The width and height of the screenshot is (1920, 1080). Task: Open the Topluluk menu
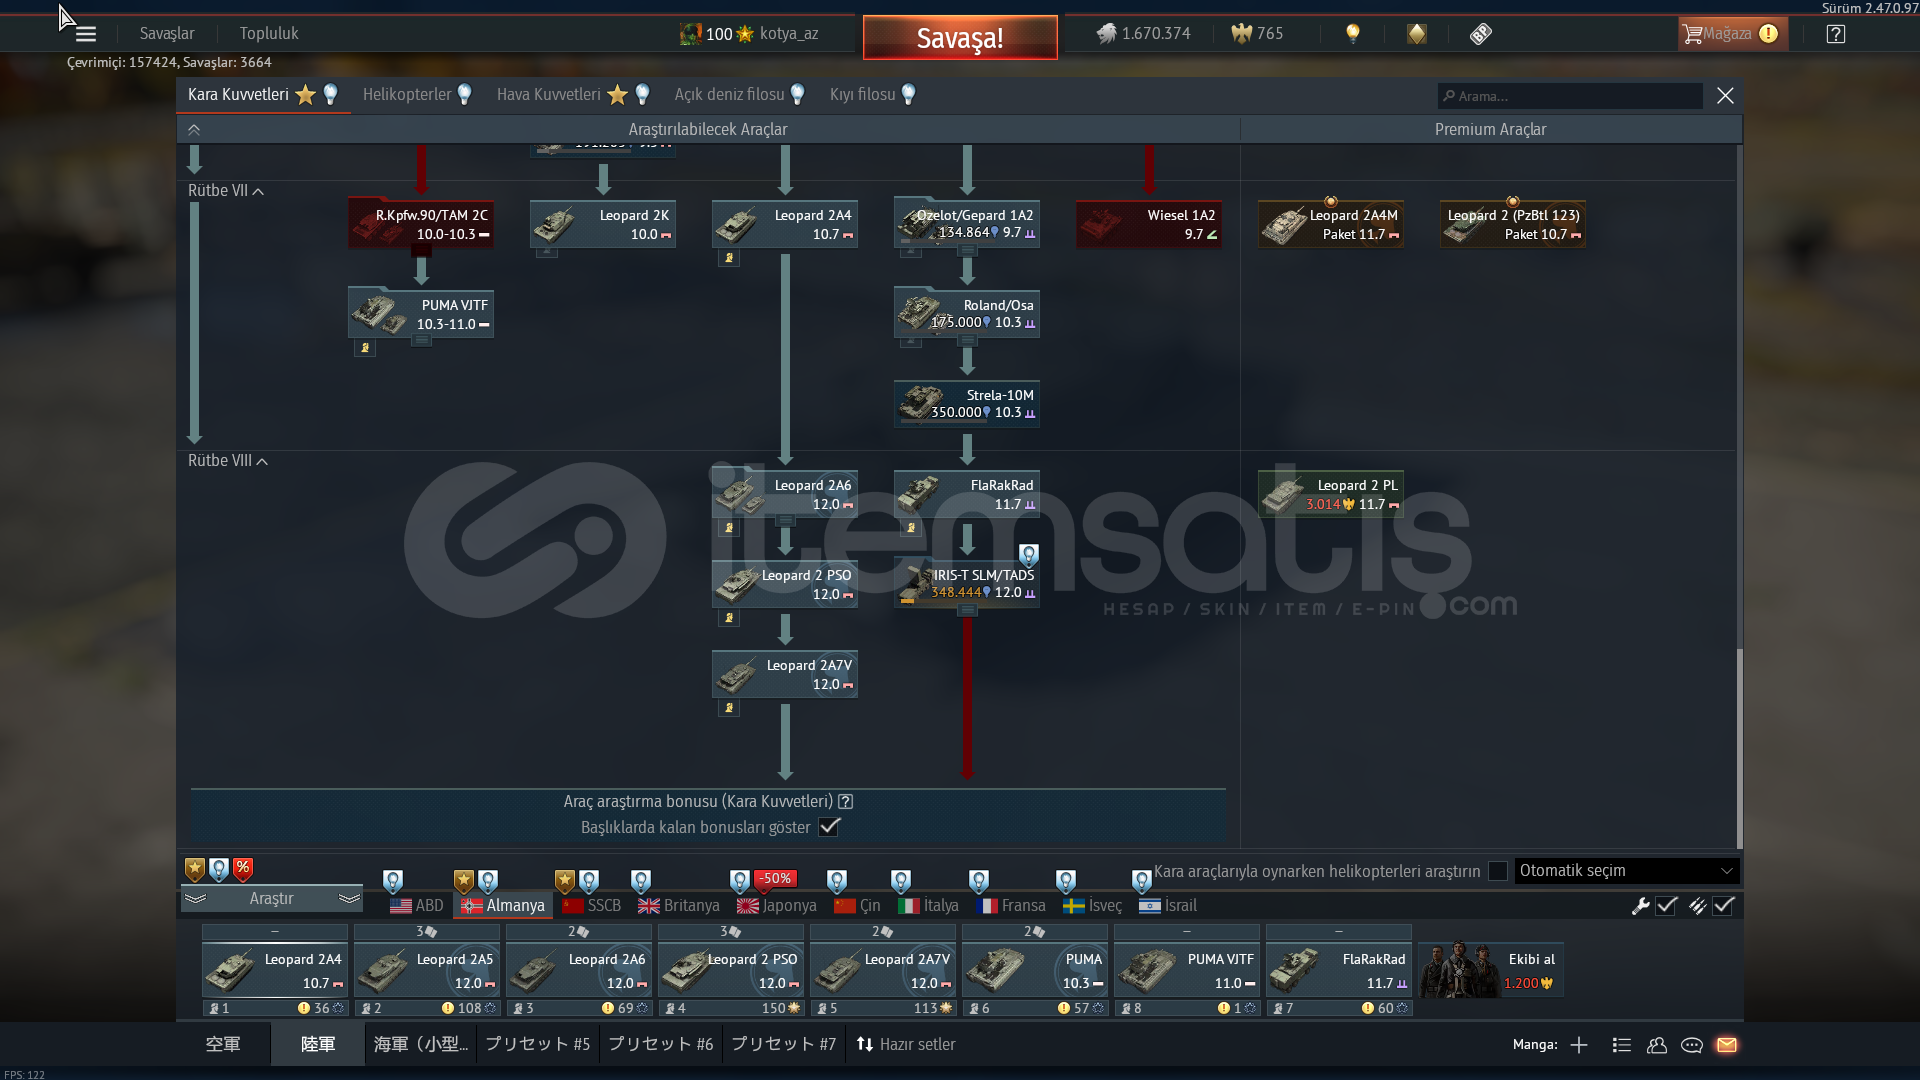[x=269, y=34]
